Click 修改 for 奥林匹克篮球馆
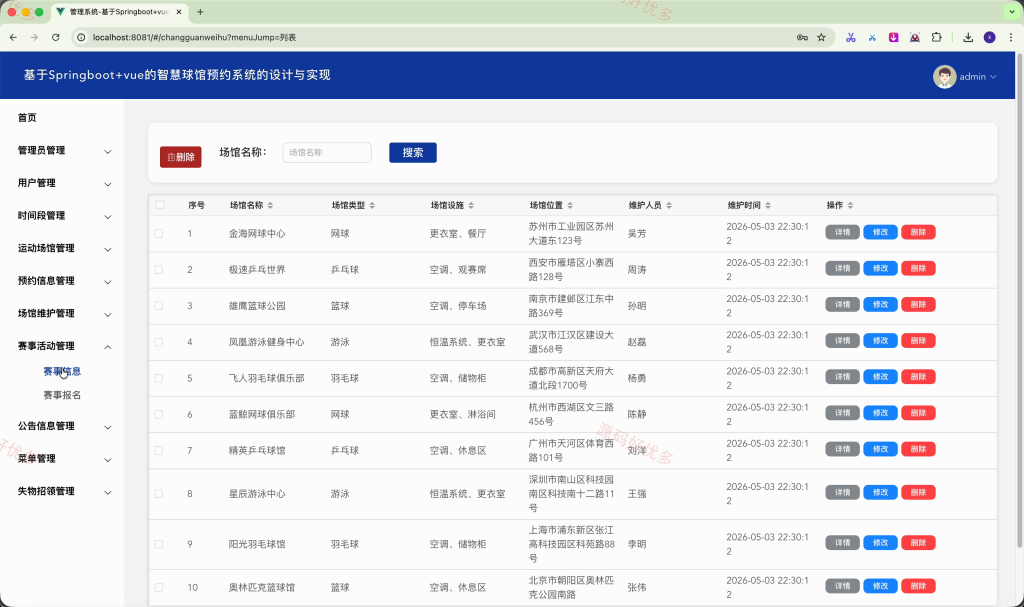Screen dimensions: 1024x607 pyautogui.click(x=880, y=586)
